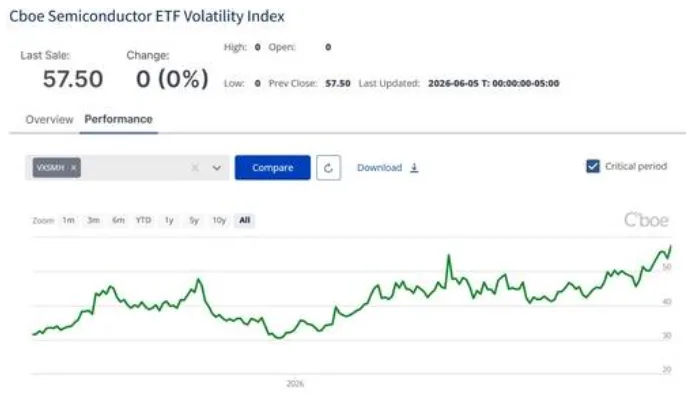This screenshot has width=696, height=397.
Task: Select the 10y zoom range
Action: click(x=219, y=220)
